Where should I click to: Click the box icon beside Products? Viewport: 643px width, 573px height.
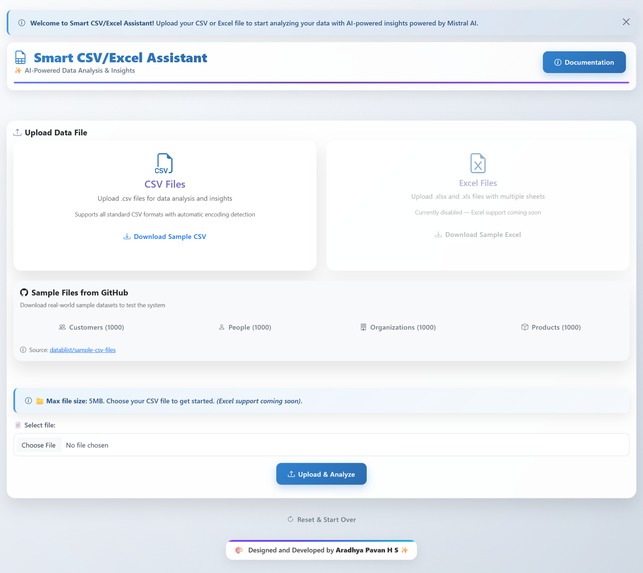(524, 327)
